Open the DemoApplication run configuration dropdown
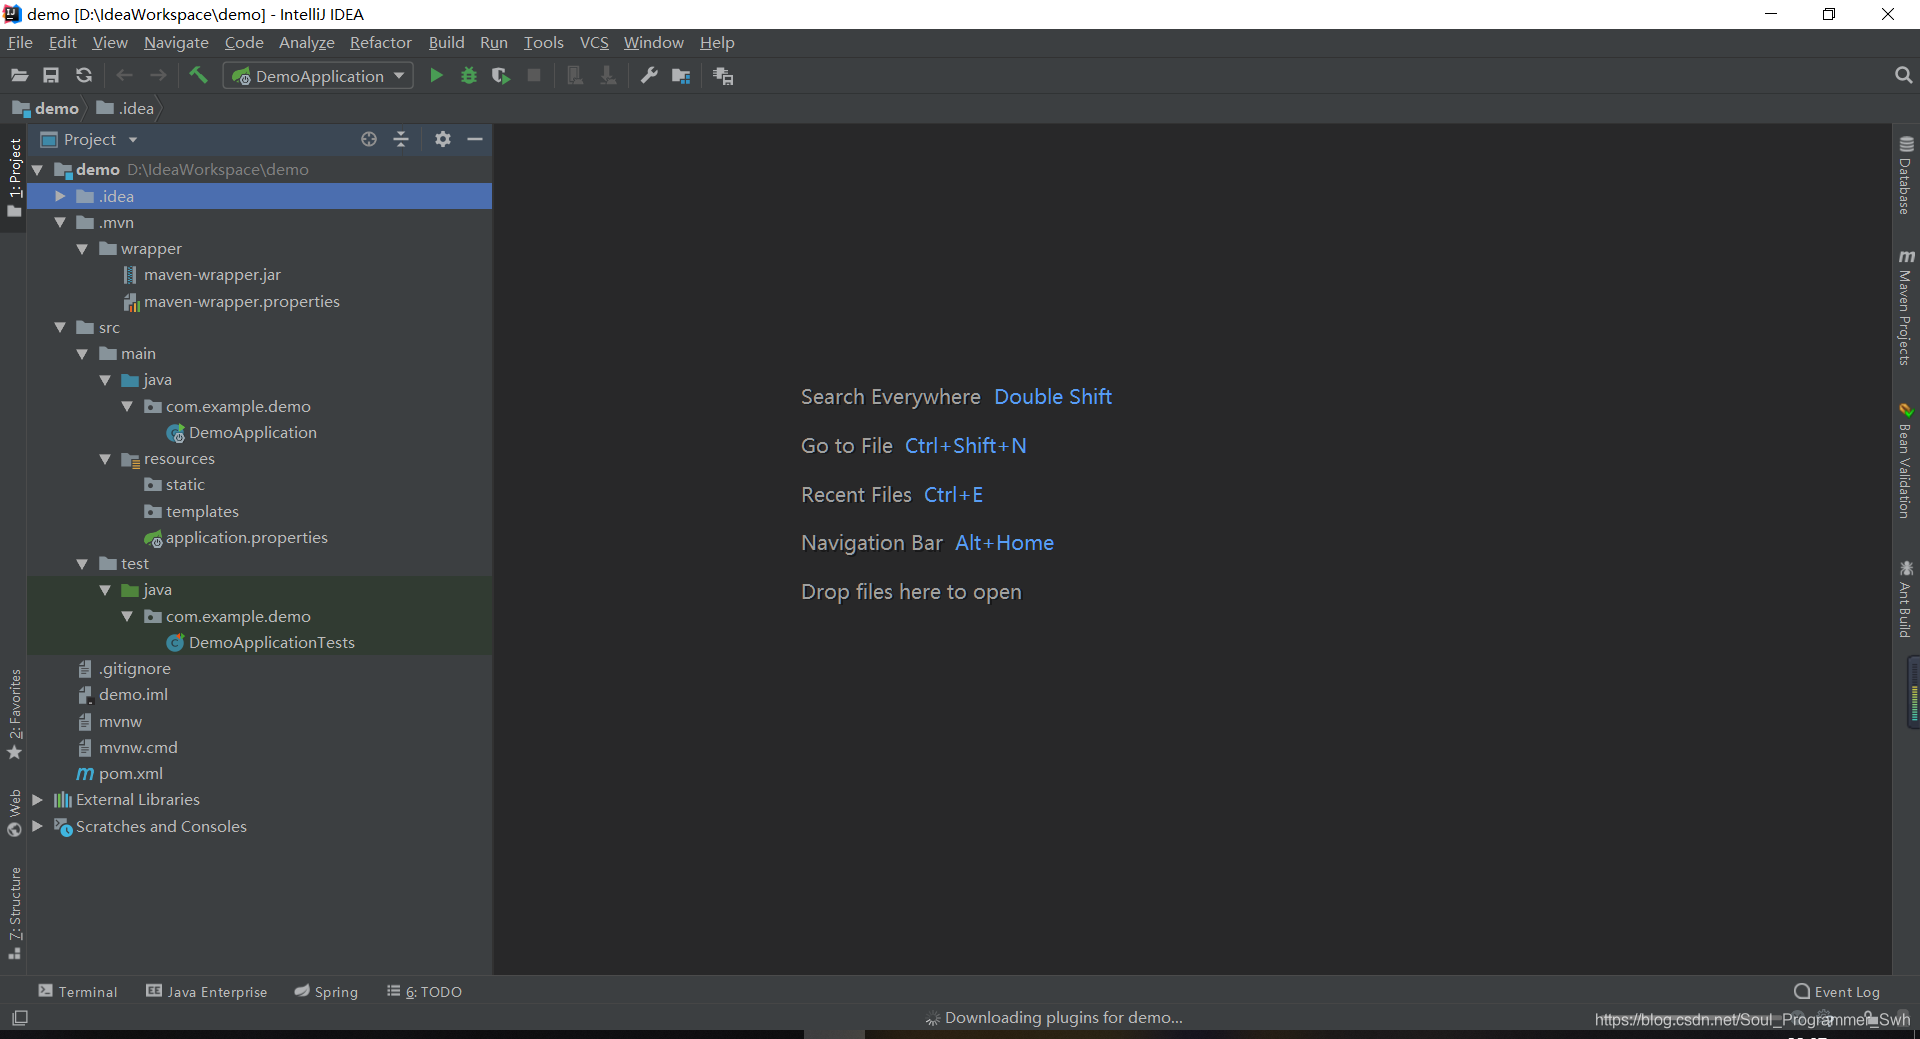The height and width of the screenshot is (1039, 1920). pos(319,76)
